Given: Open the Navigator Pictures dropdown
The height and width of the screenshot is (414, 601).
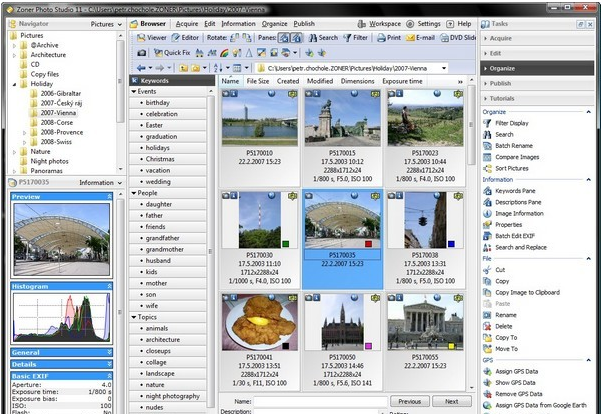Looking at the screenshot, I should coord(120,24).
